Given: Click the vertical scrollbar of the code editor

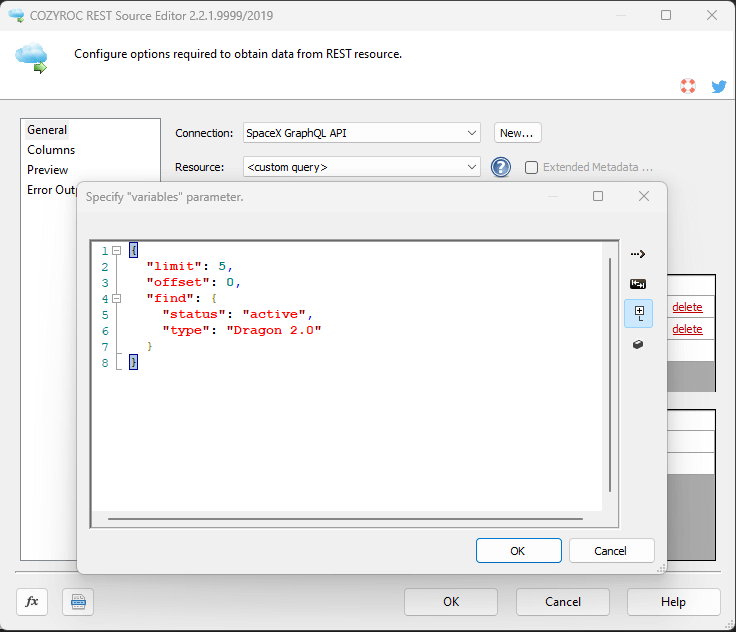Looking at the screenshot, I should (x=610, y=375).
